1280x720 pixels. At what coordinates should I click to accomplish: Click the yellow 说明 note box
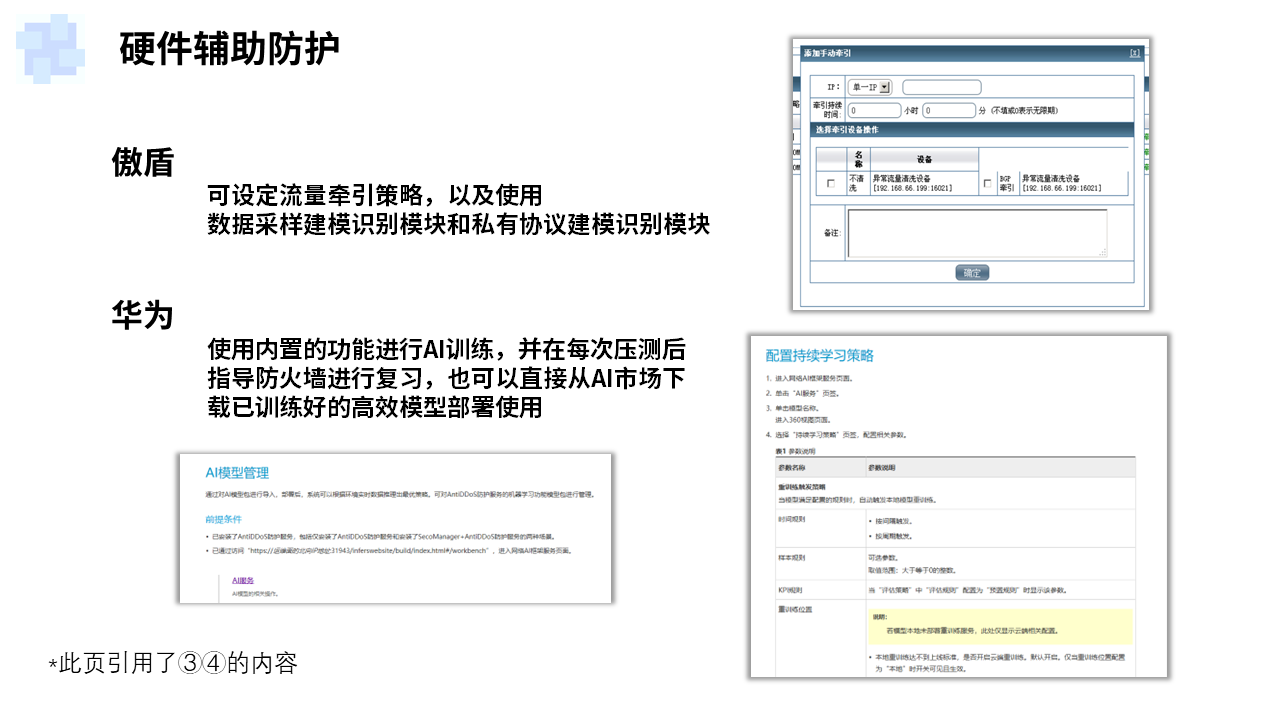1000,625
